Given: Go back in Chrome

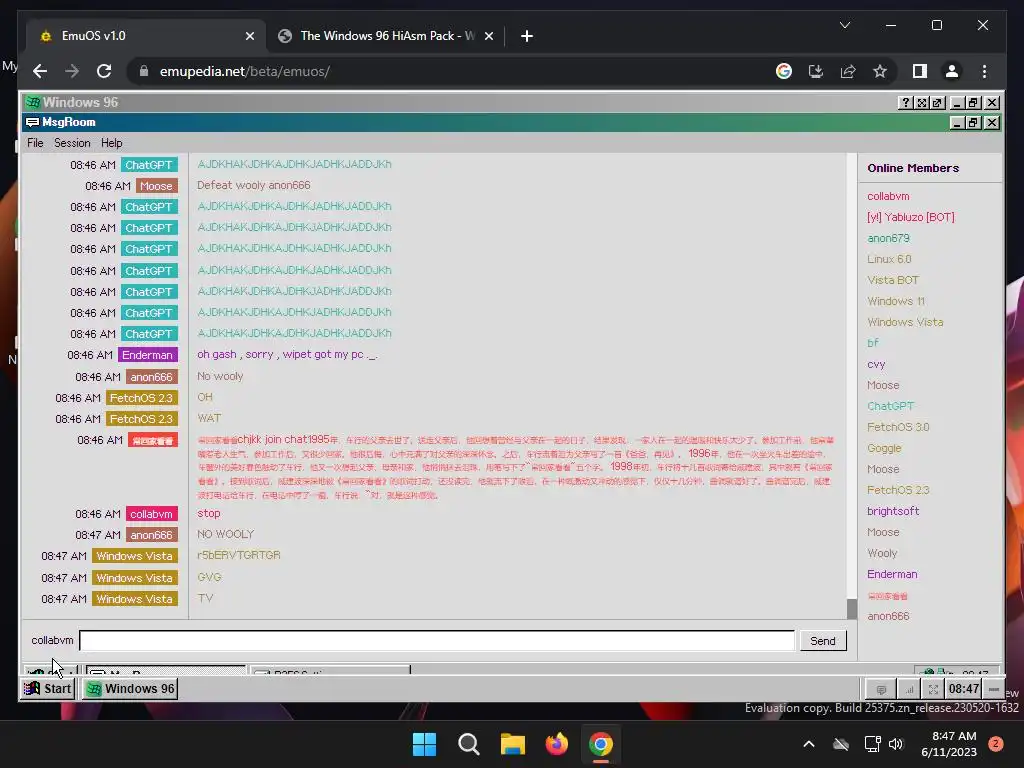Looking at the screenshot, I should (40, 71).
